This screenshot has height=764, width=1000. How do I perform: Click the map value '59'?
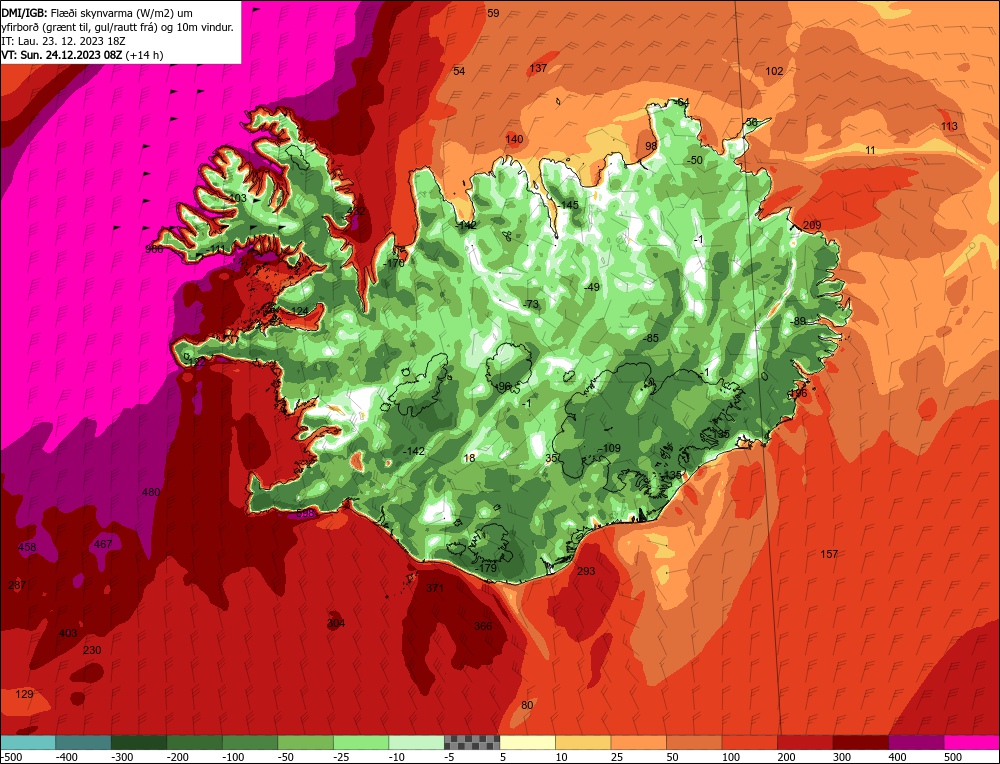point(493,13)
